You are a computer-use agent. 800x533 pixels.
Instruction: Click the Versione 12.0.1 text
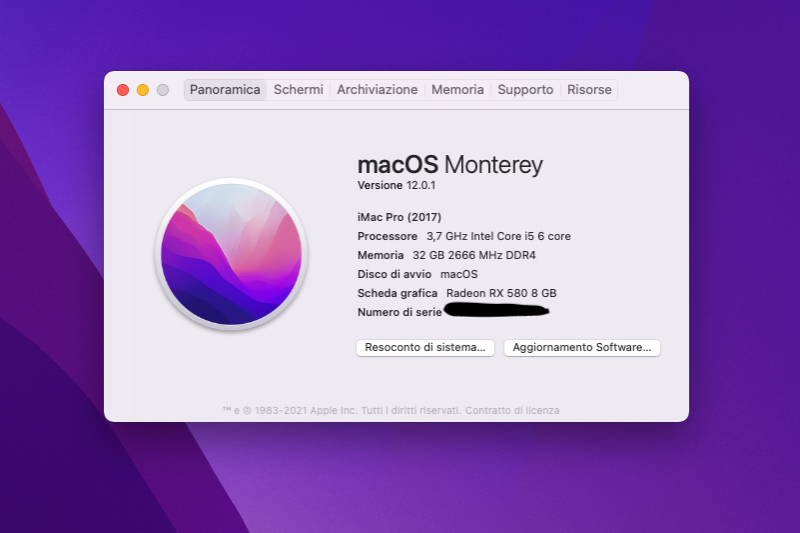[x=396, y=185]
